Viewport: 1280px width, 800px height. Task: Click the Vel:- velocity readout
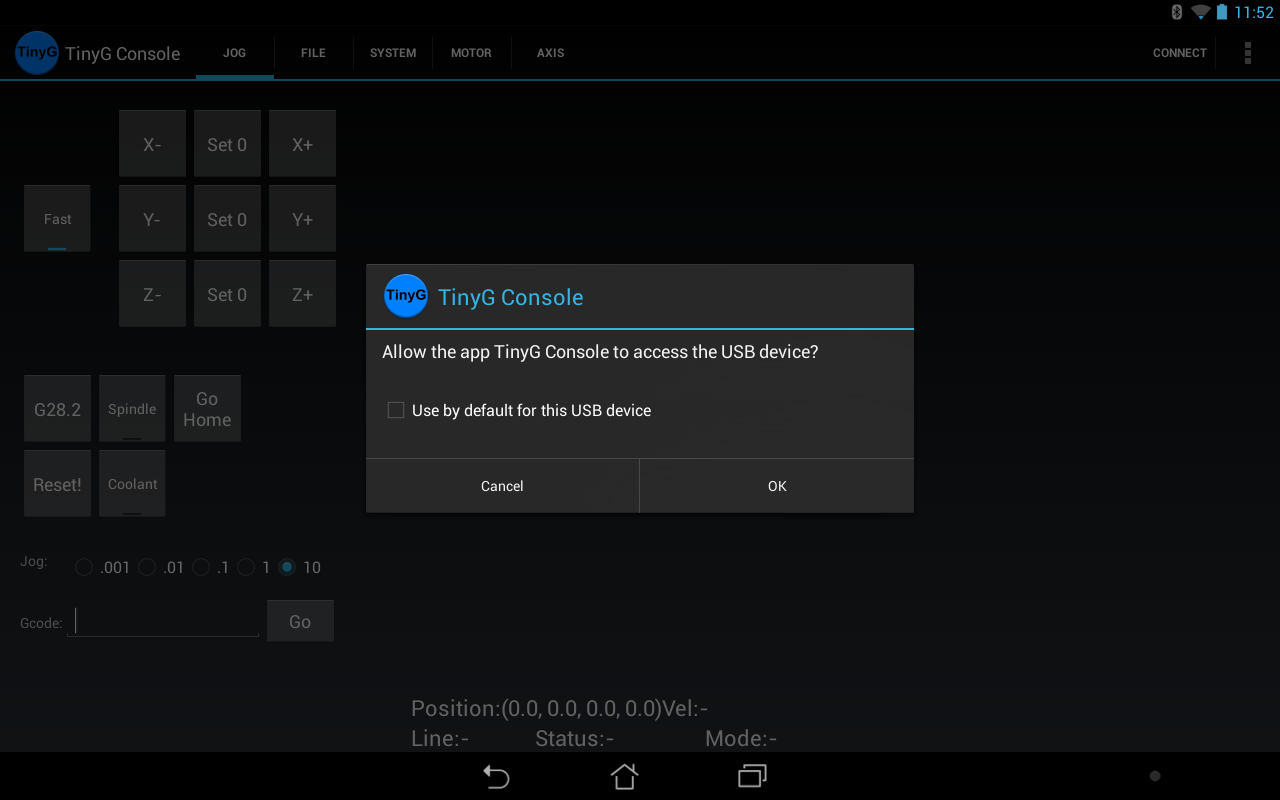(685, 709)
